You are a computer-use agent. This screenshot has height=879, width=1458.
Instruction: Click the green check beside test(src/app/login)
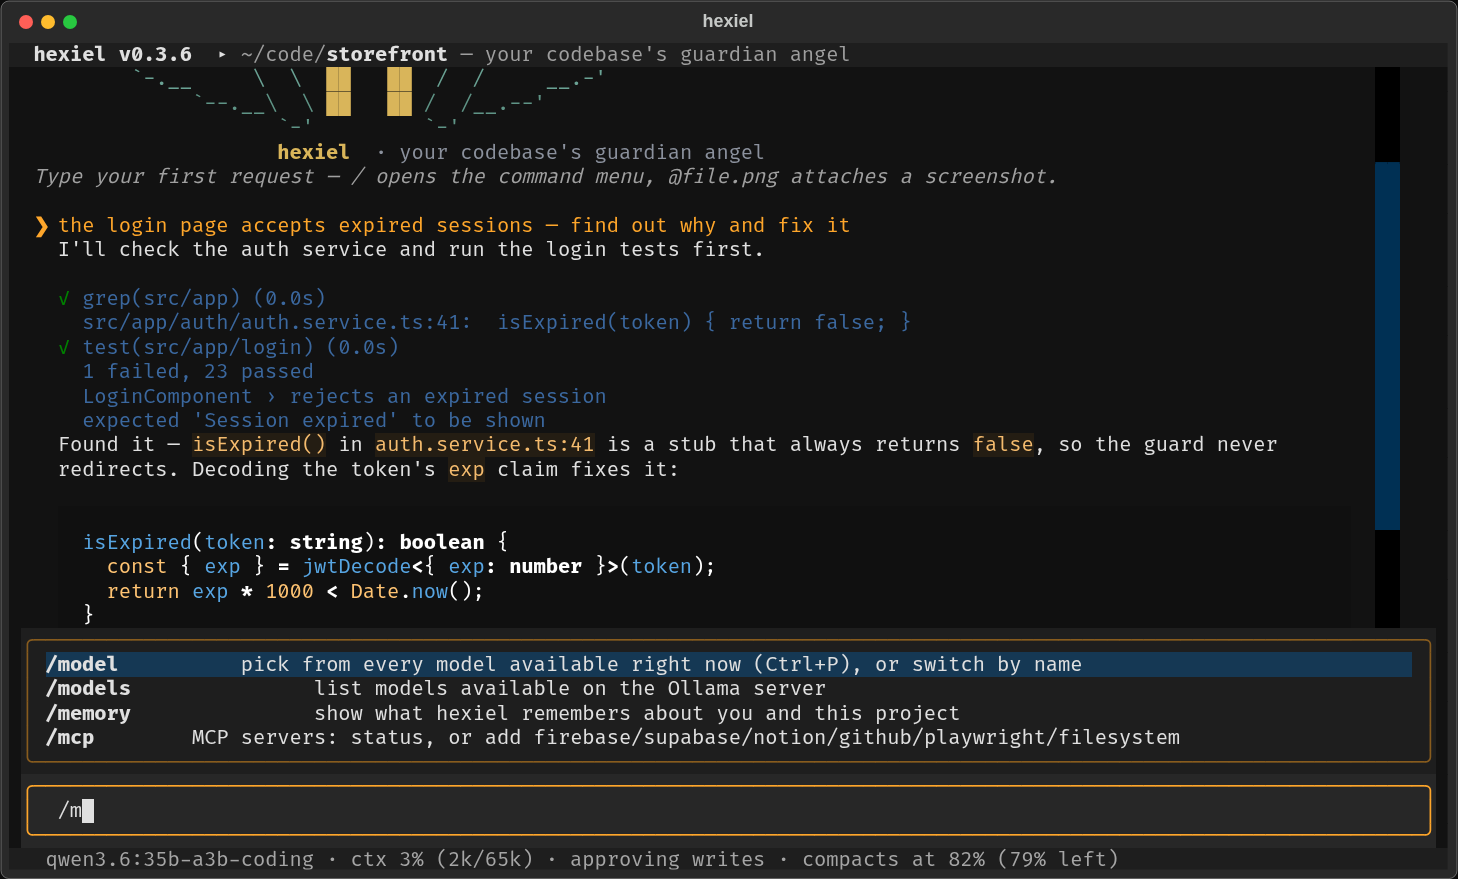click(x=65, y=347)
